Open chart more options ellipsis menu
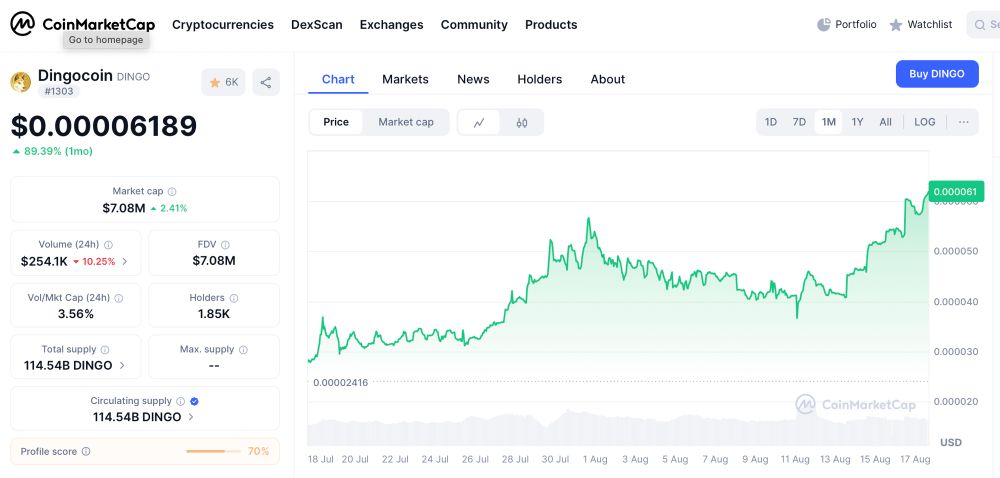The image size is (1000, 478). click(963, 122)
